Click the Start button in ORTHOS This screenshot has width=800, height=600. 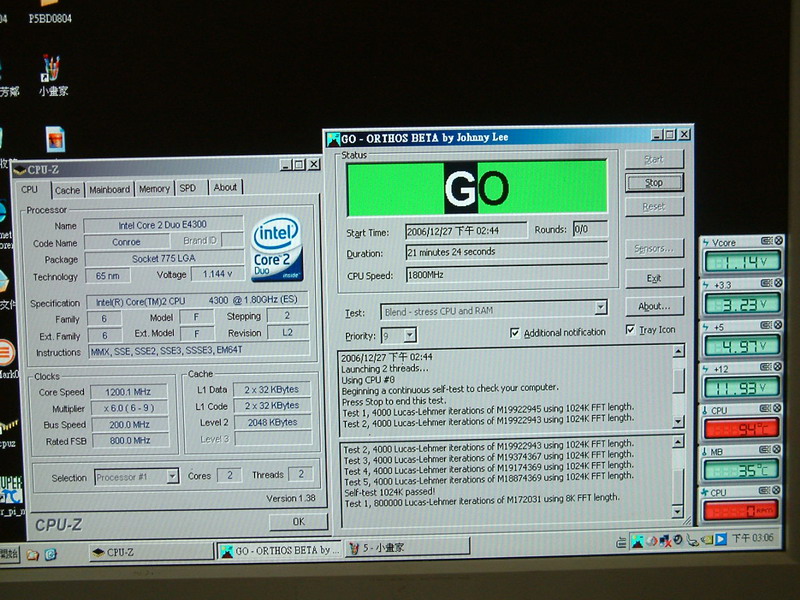654,160
